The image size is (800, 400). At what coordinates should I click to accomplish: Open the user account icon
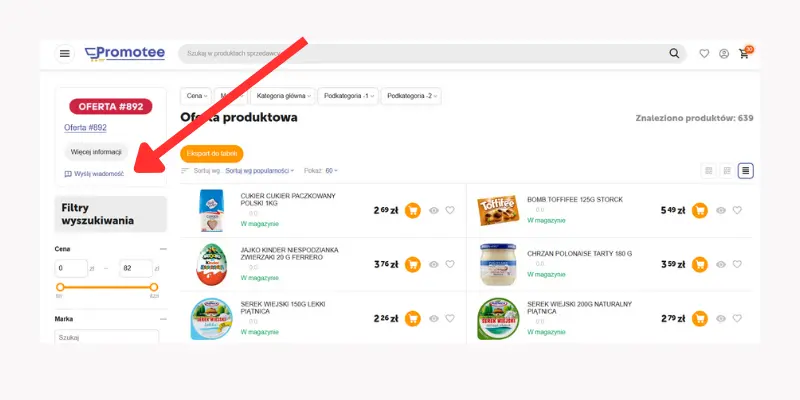click(x=724, y=54)
